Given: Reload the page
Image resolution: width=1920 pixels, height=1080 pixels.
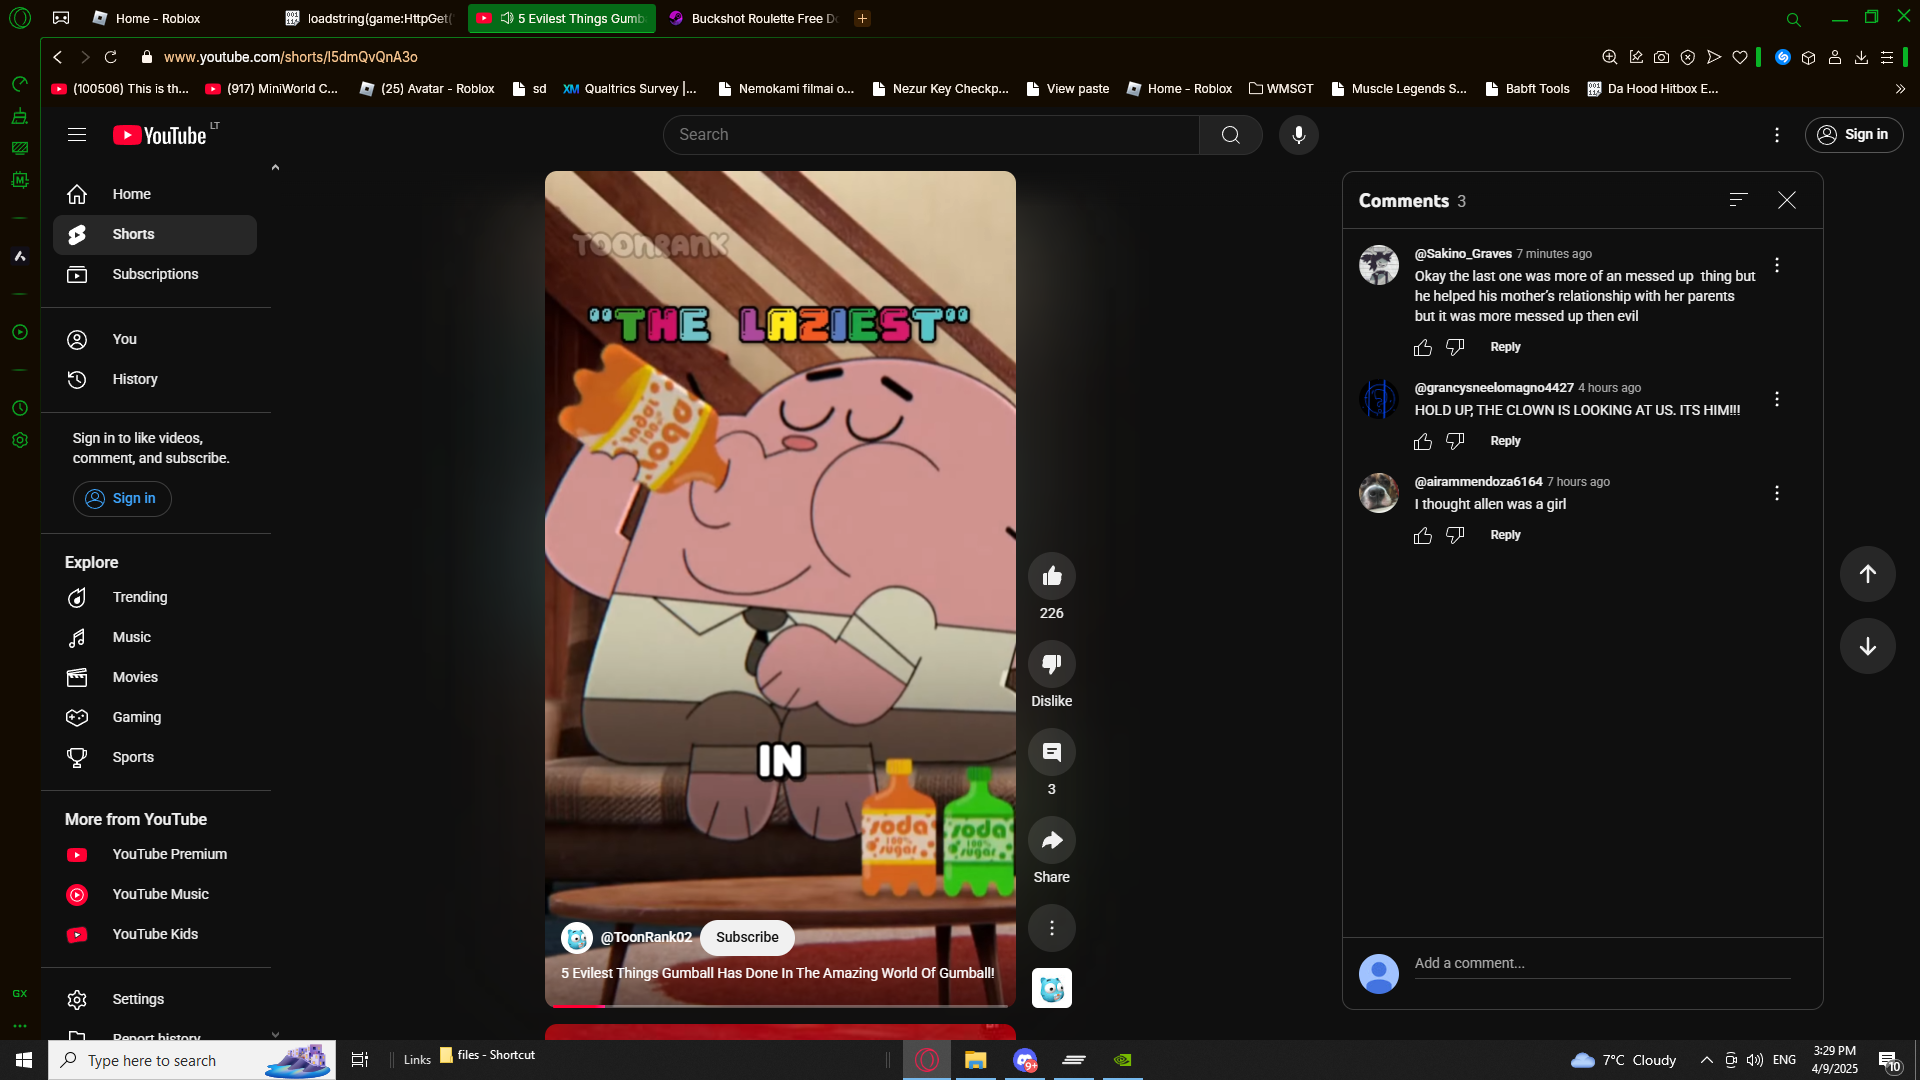Looking at the screenshot, I should tap(111, 57).
